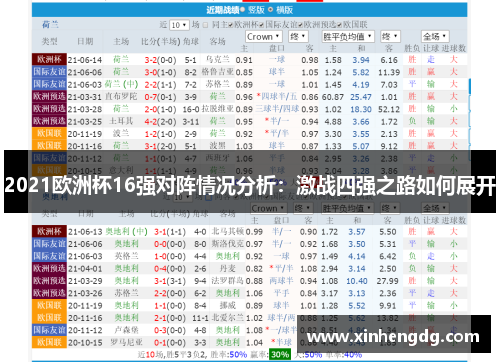Click the 3-1 score against 北马其顿
The width and height of the screenshot is (500, 362).
160,232
